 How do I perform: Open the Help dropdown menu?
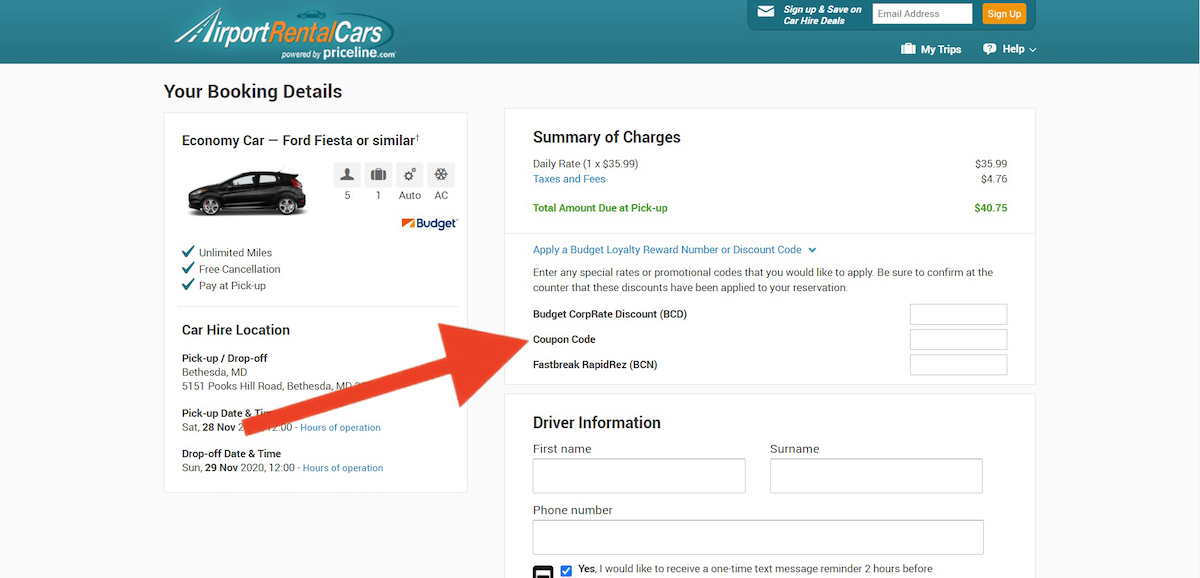1010,49
